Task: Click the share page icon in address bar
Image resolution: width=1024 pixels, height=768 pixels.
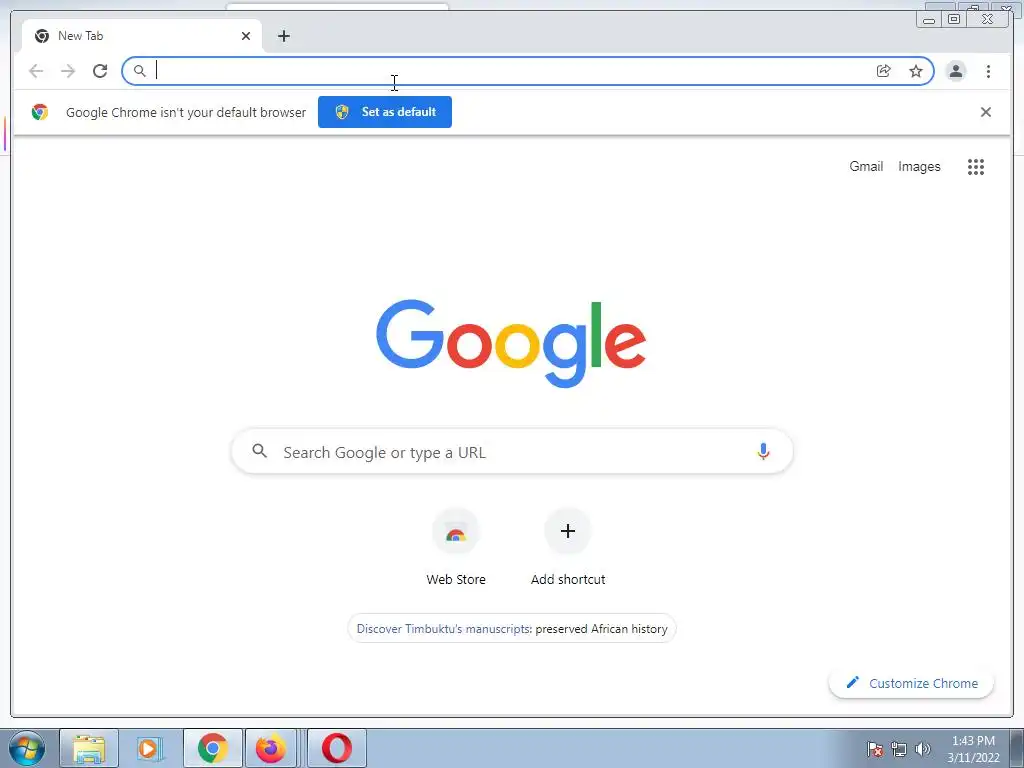Action: (x=884, y=71)
